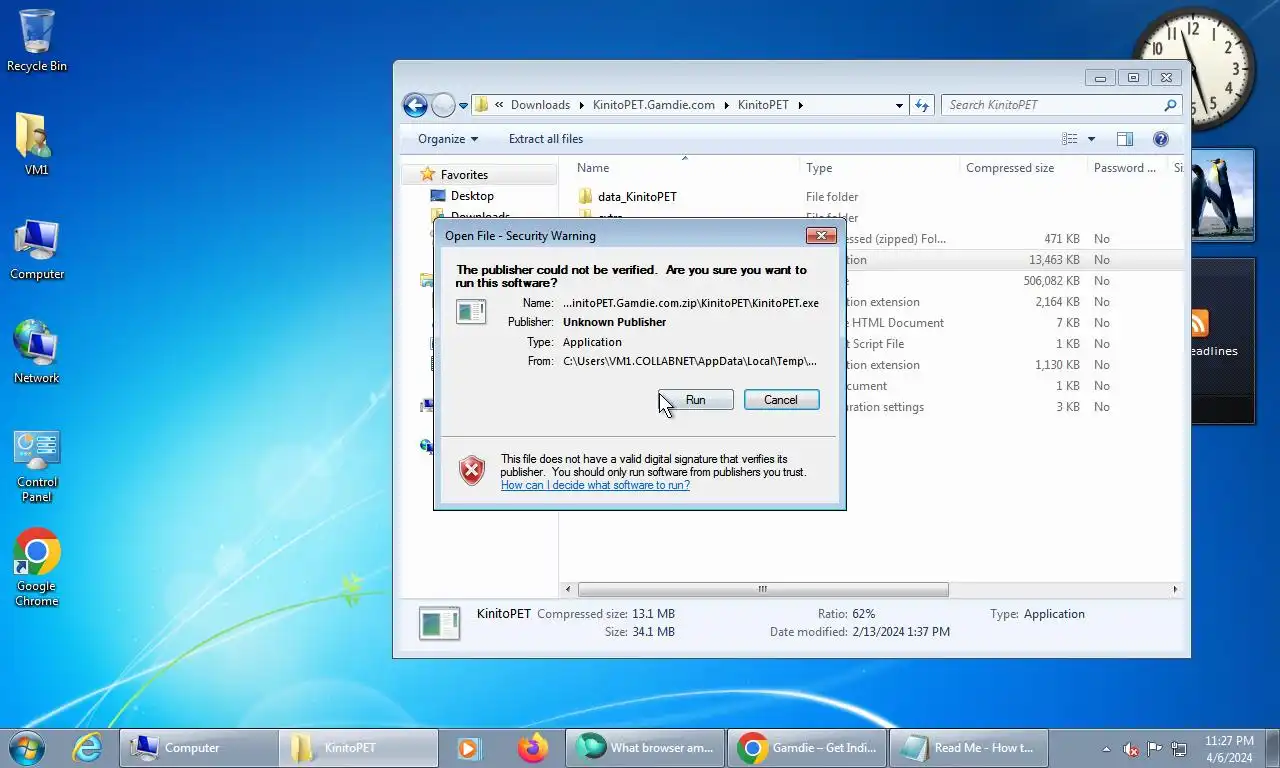Click Favorites in the navigation pane
Viewport: 1280px width, 768px height.
[x=464, y=175]
